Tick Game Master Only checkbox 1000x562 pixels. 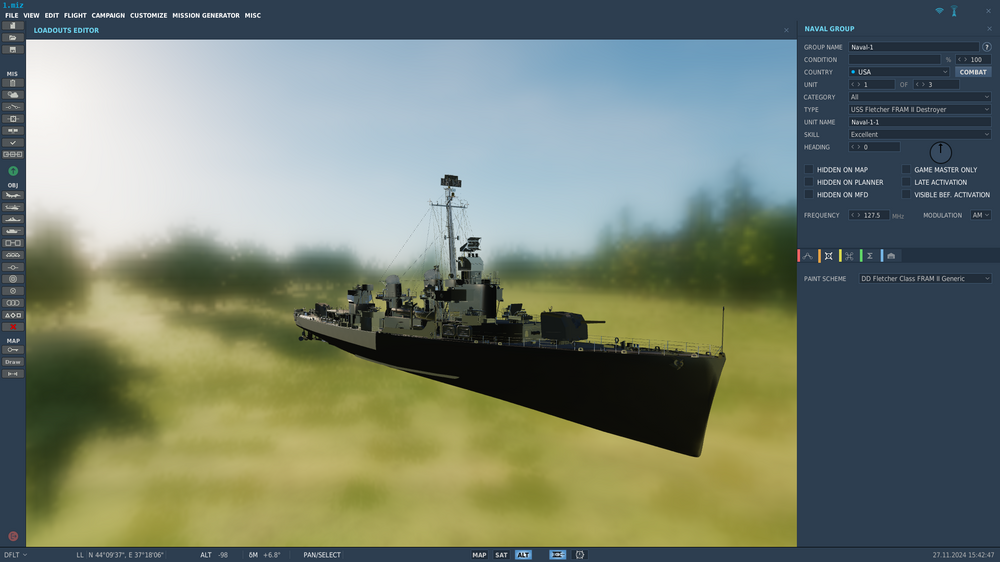906,170
